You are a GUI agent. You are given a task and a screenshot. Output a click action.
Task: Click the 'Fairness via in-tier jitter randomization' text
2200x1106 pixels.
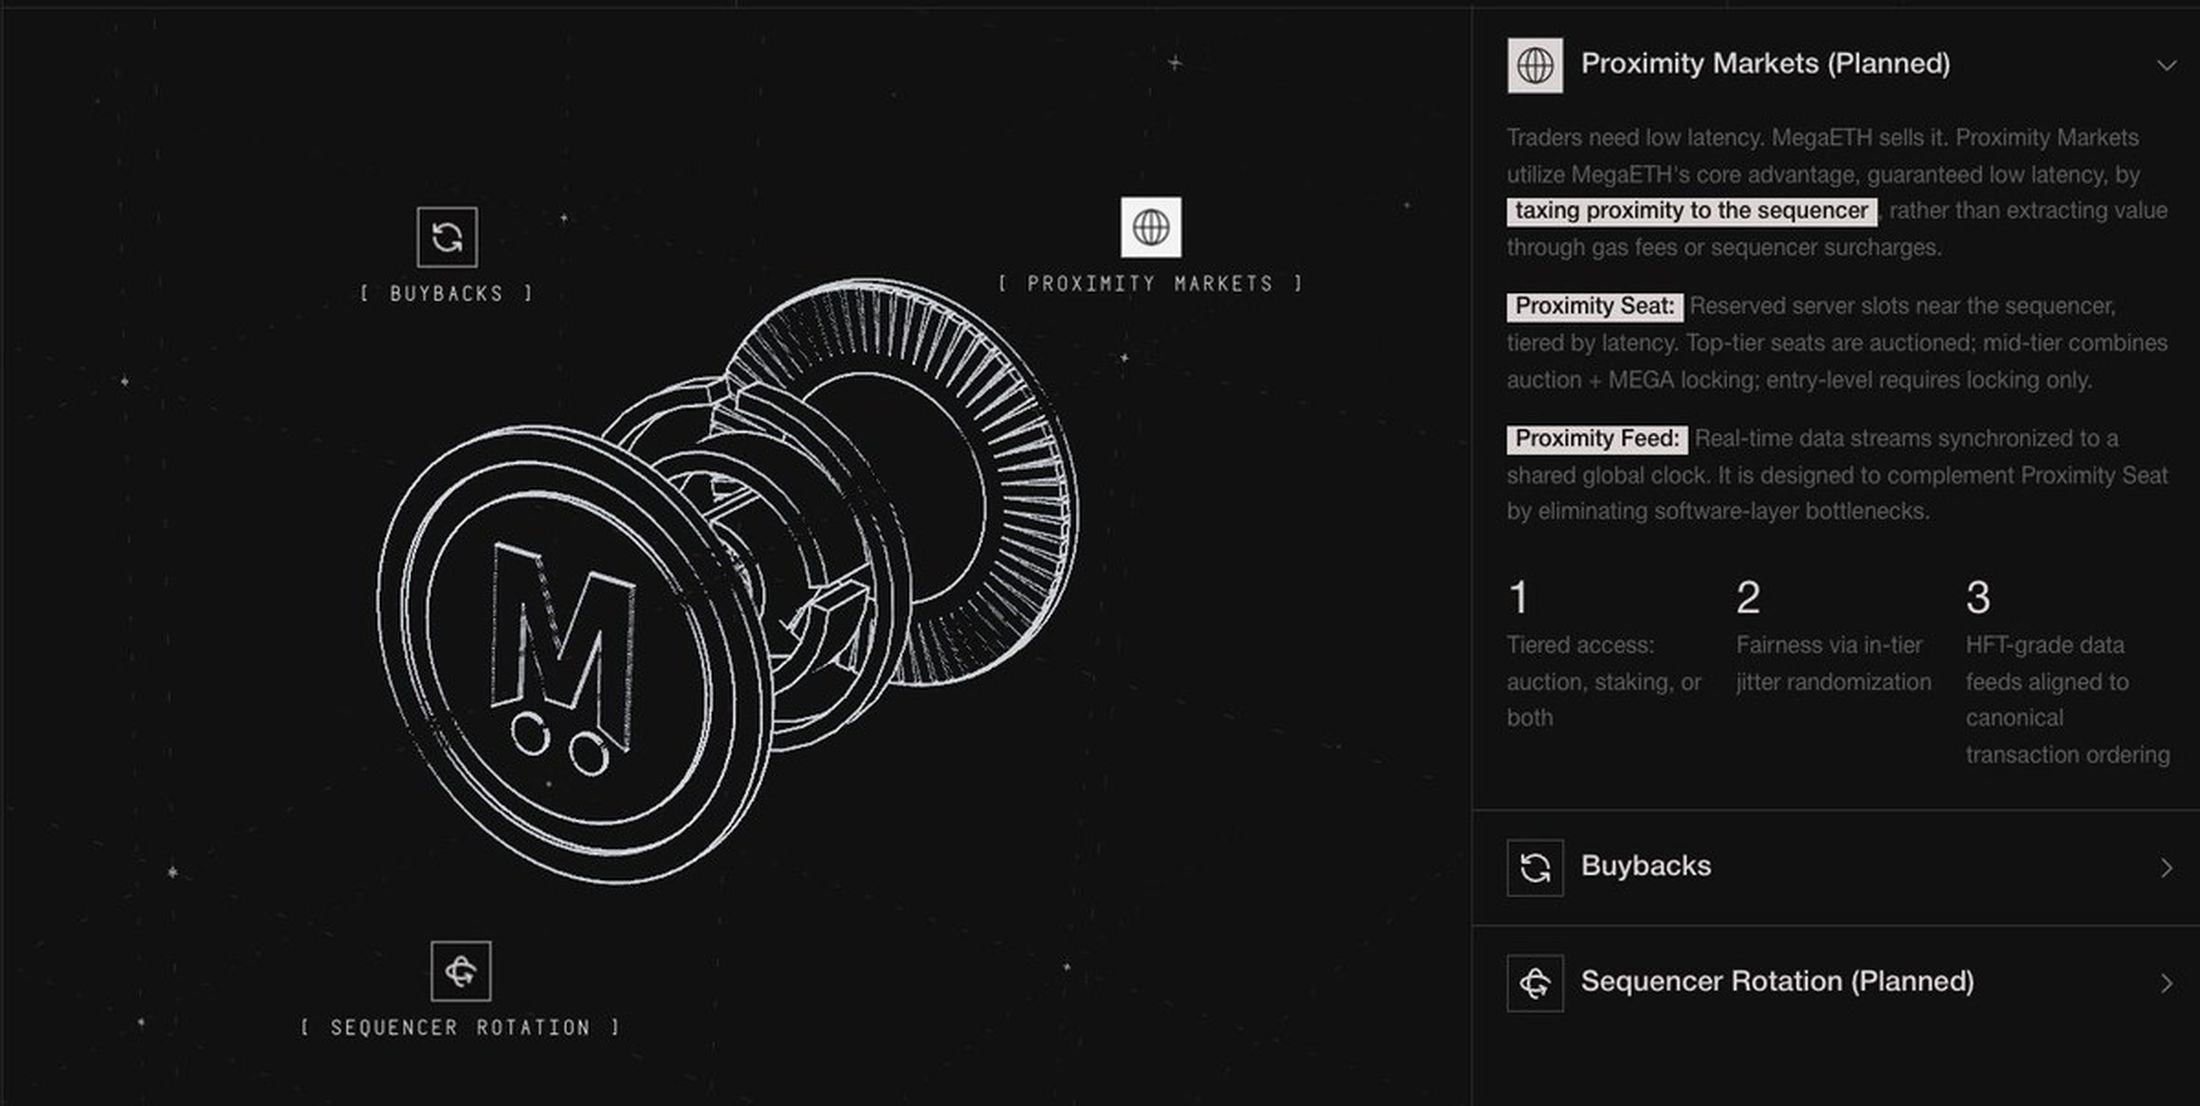tap(1834, 664)
